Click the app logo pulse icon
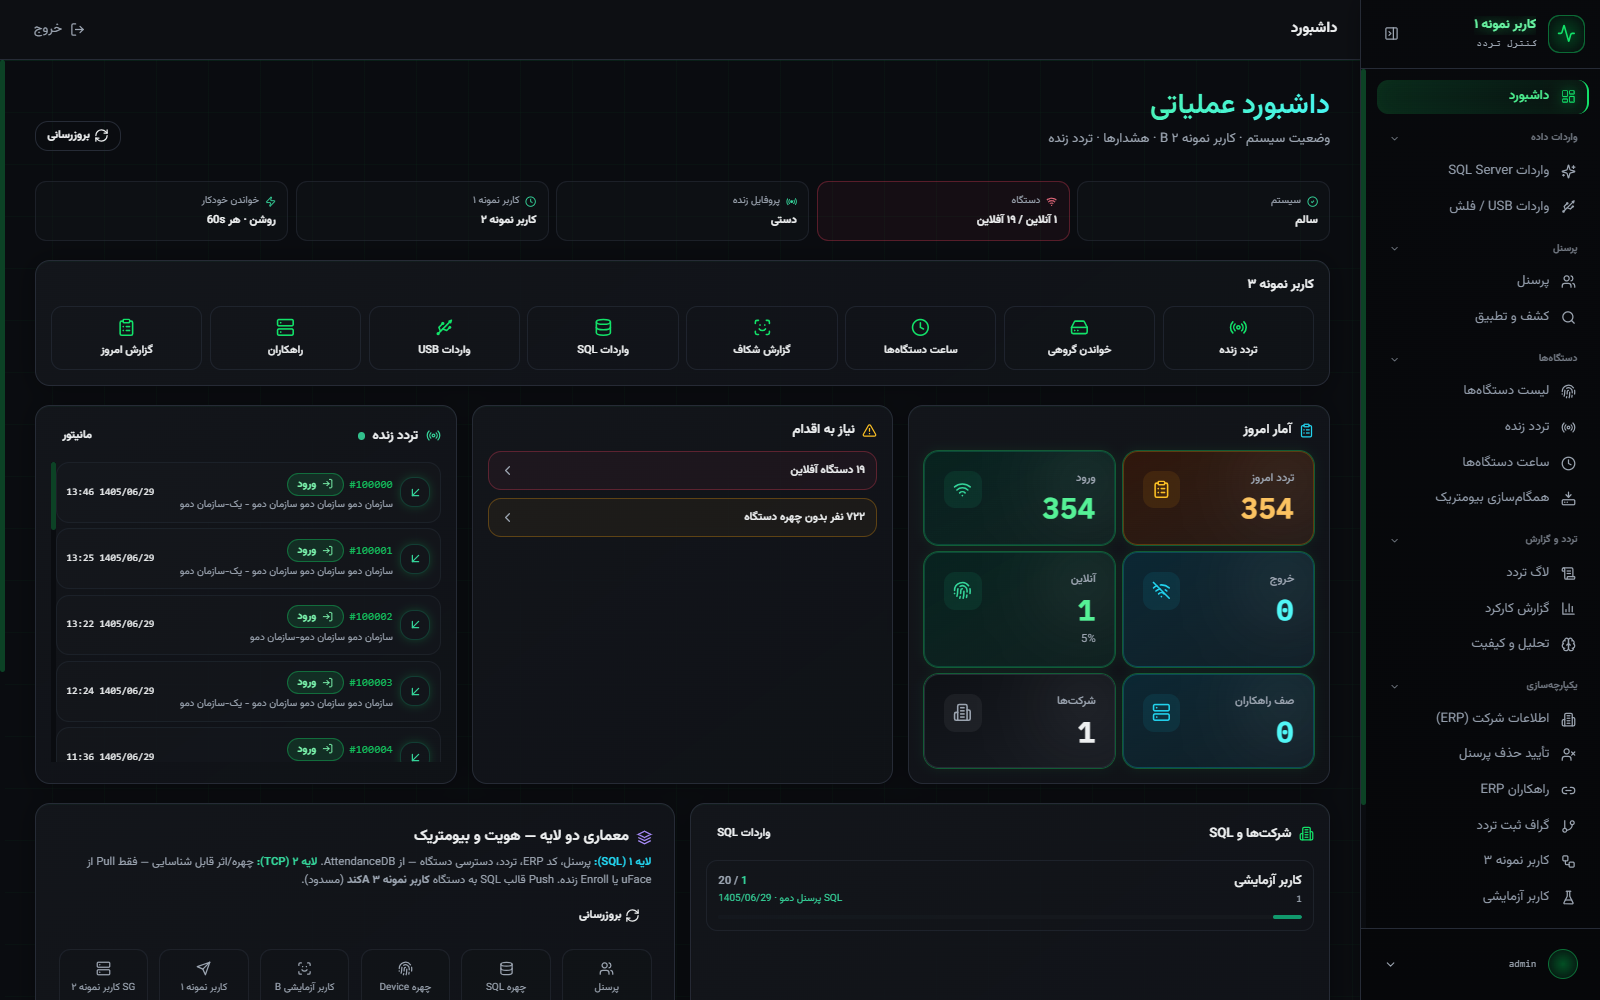Viewport: 1600px width, 1000px height. 1566,34
